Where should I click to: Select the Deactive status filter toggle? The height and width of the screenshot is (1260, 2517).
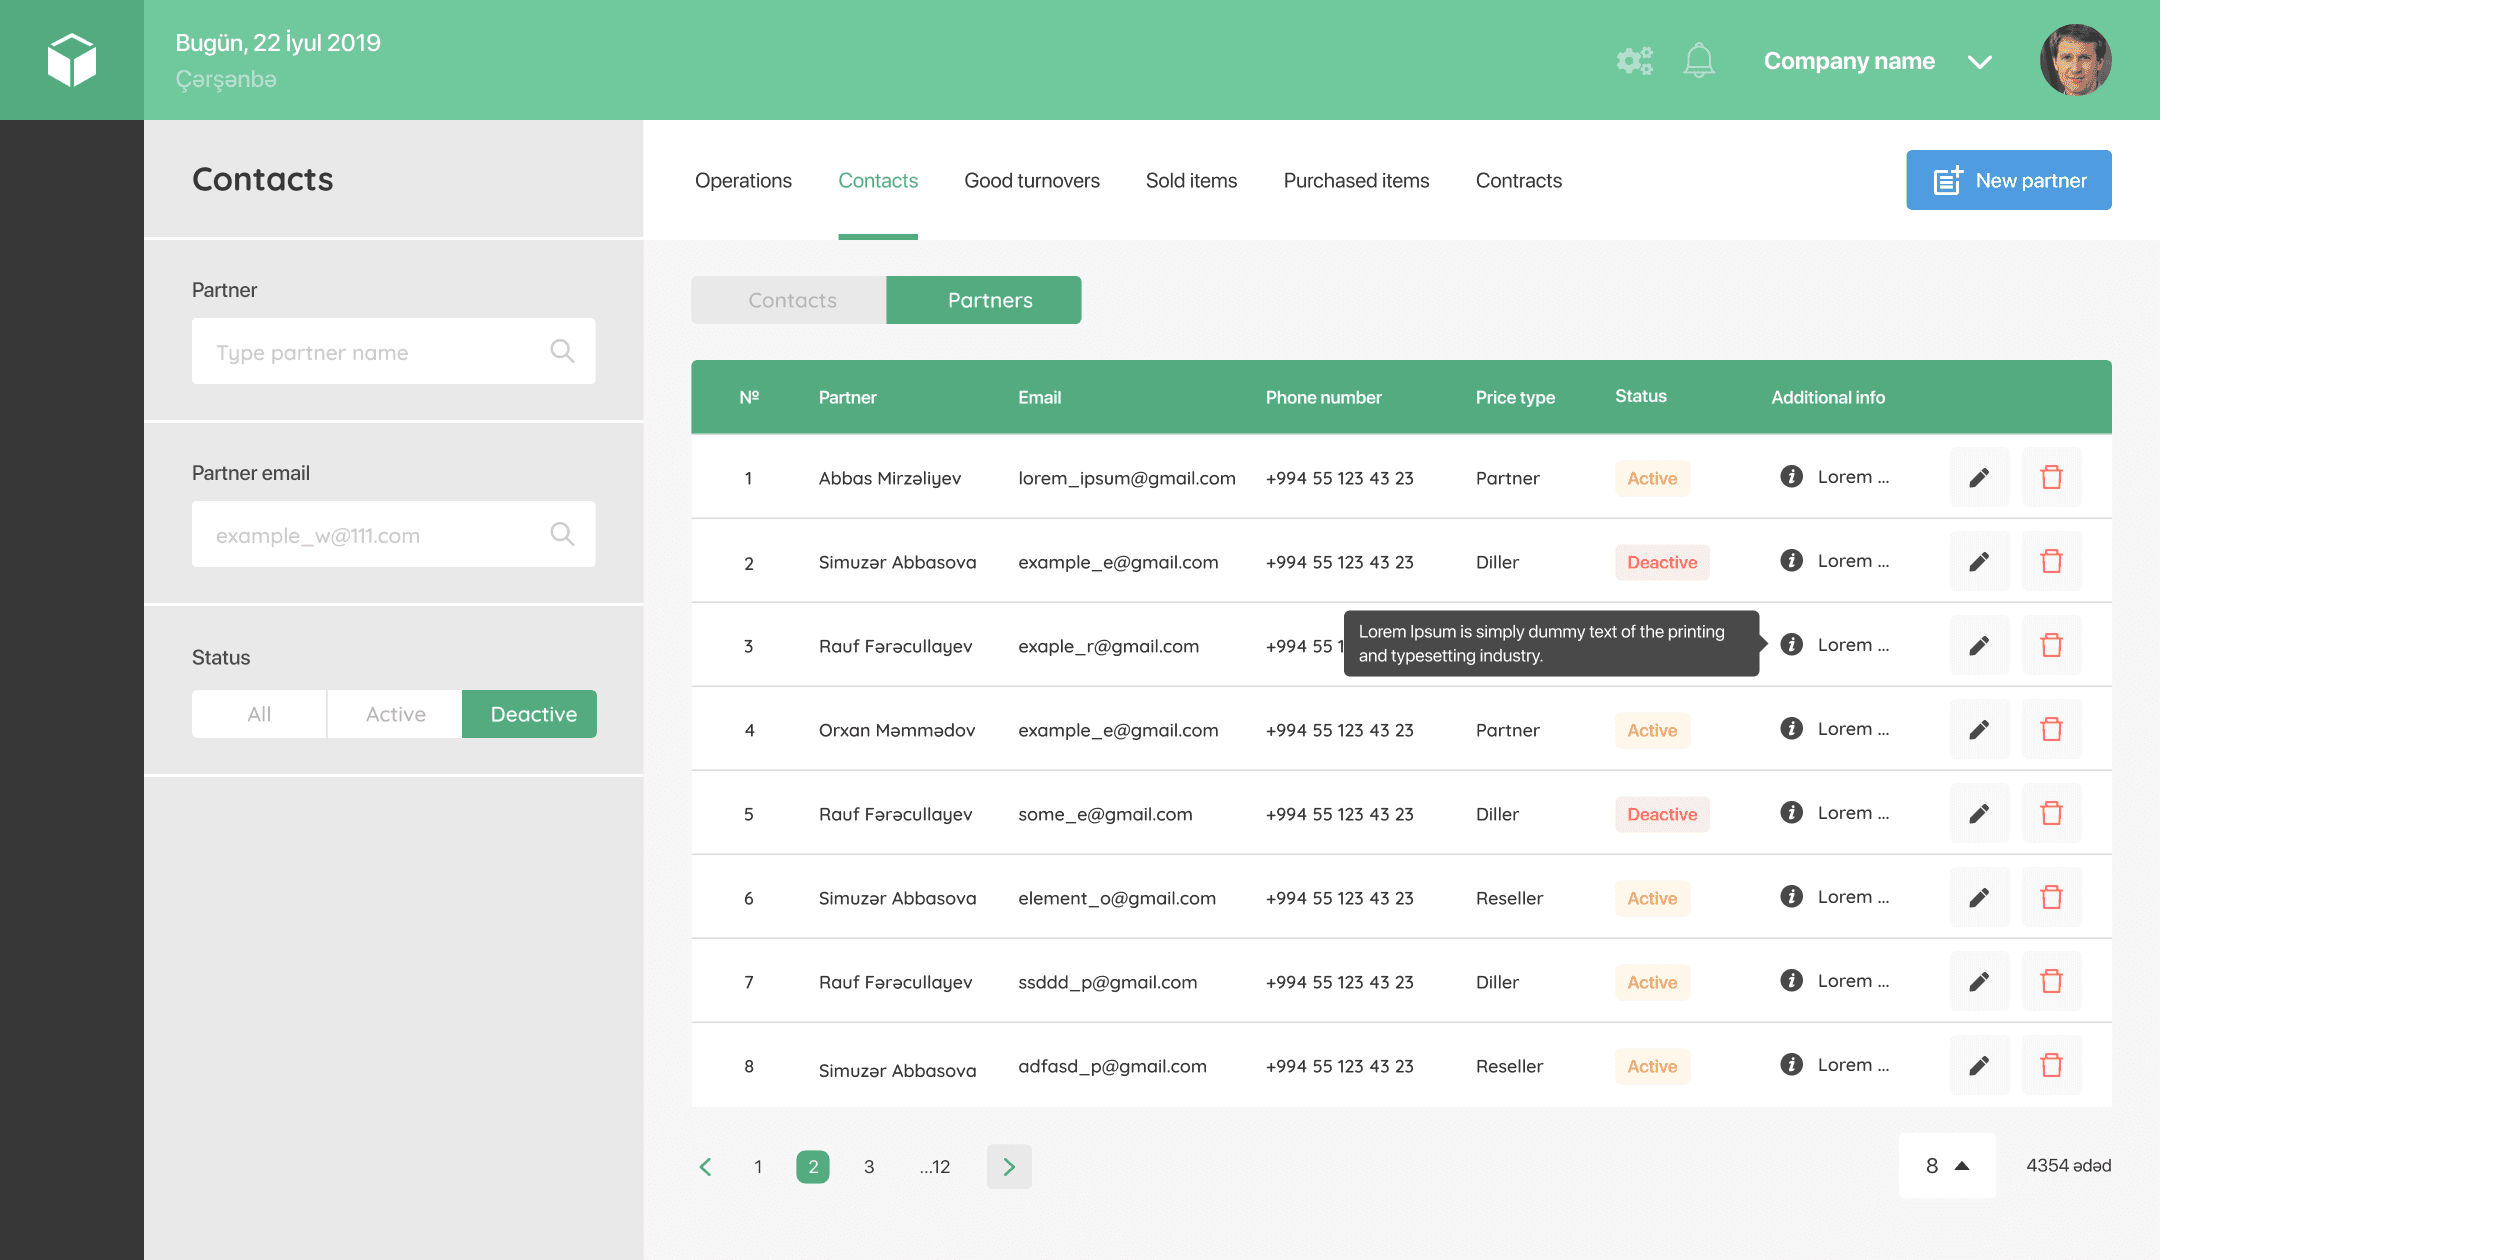[532, 714]
